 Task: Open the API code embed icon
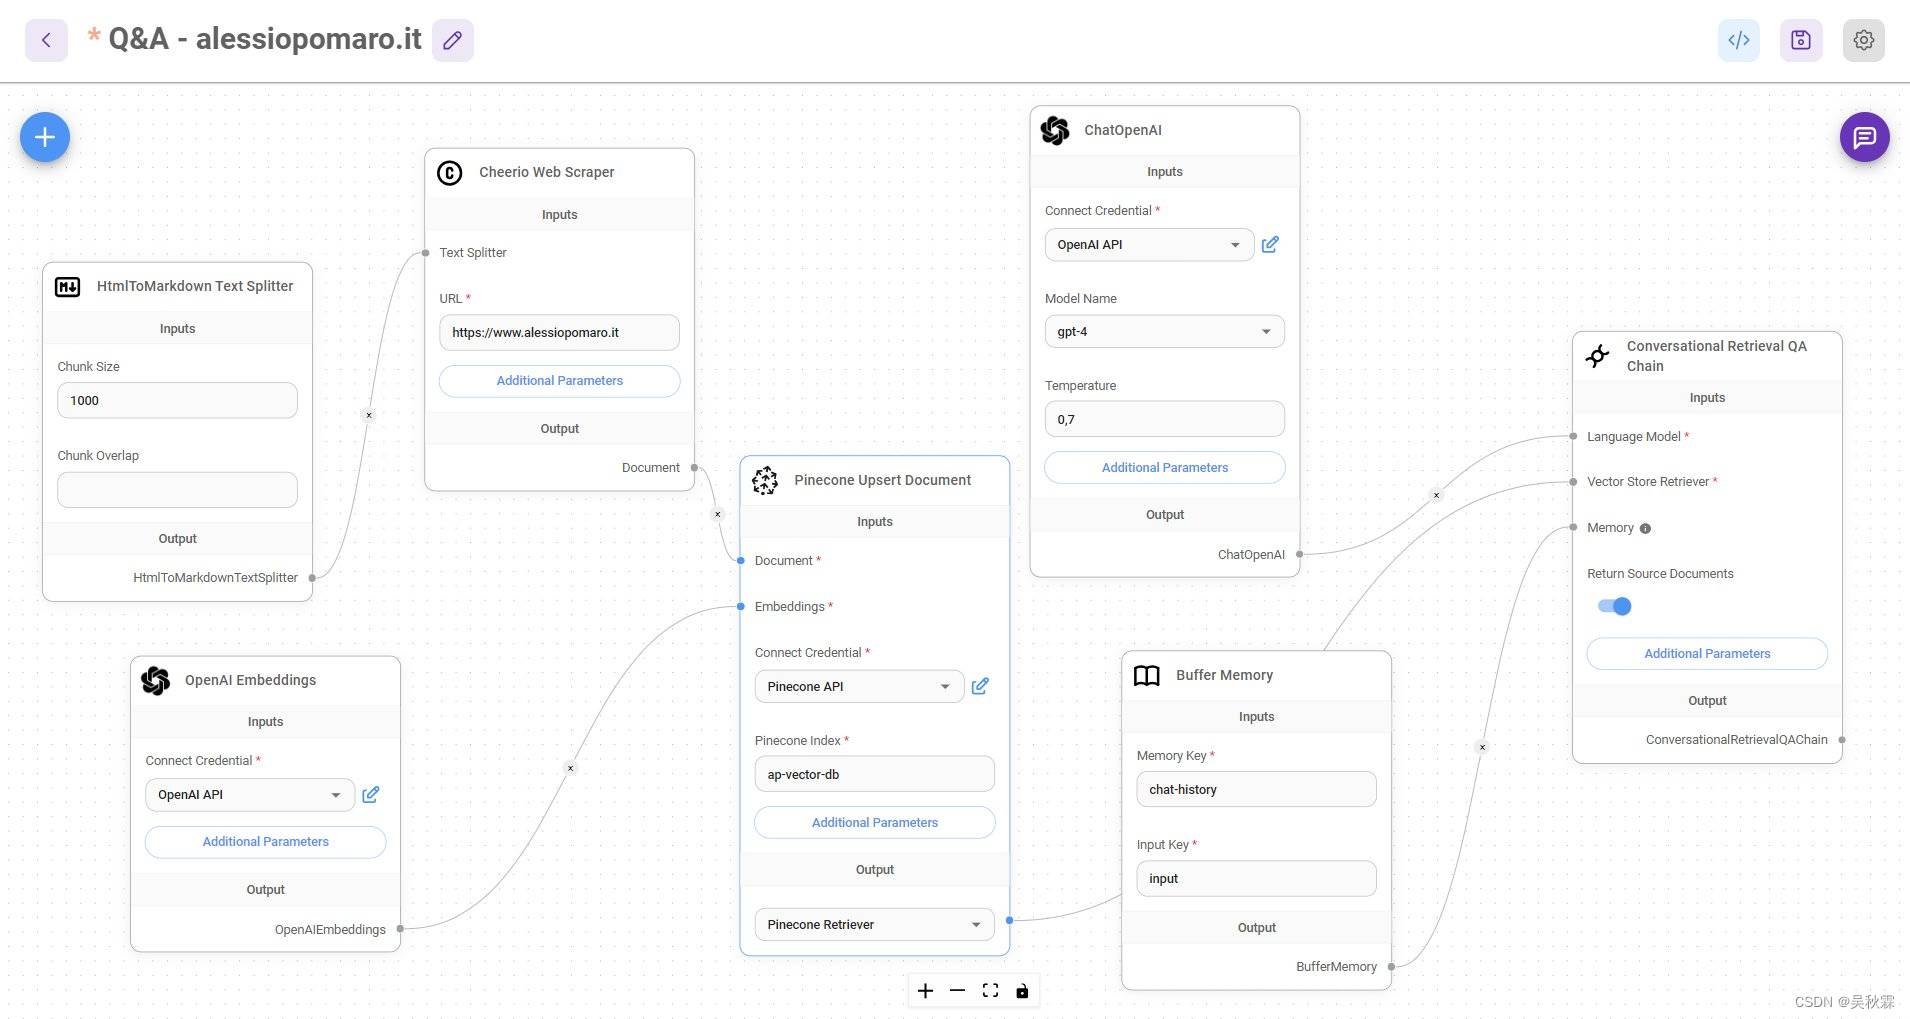pos(1738,40)
